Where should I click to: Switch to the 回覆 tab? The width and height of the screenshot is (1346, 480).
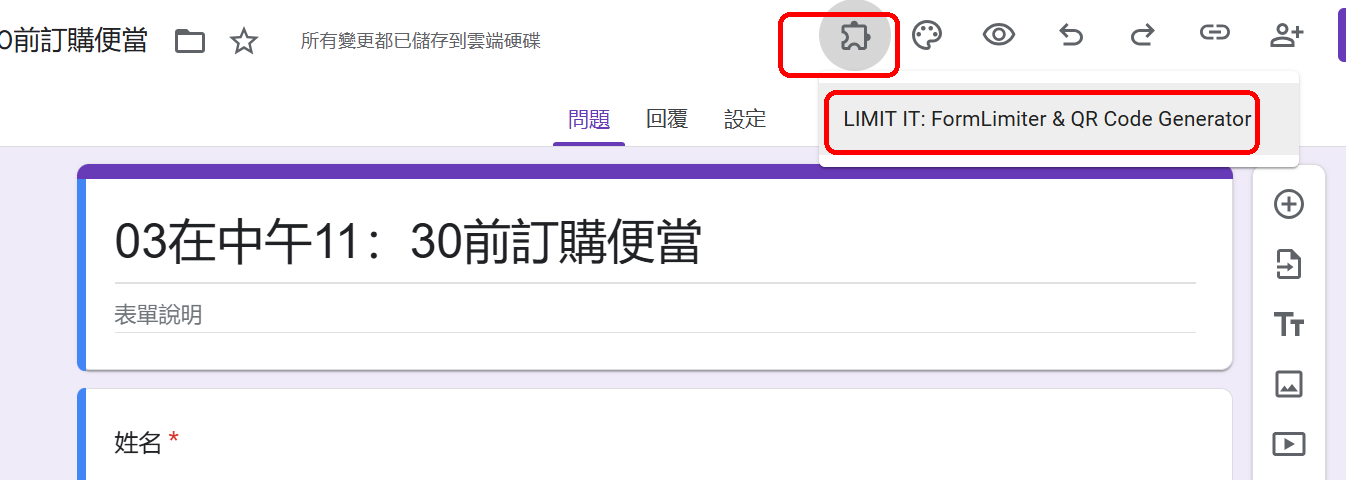(667, 119)
